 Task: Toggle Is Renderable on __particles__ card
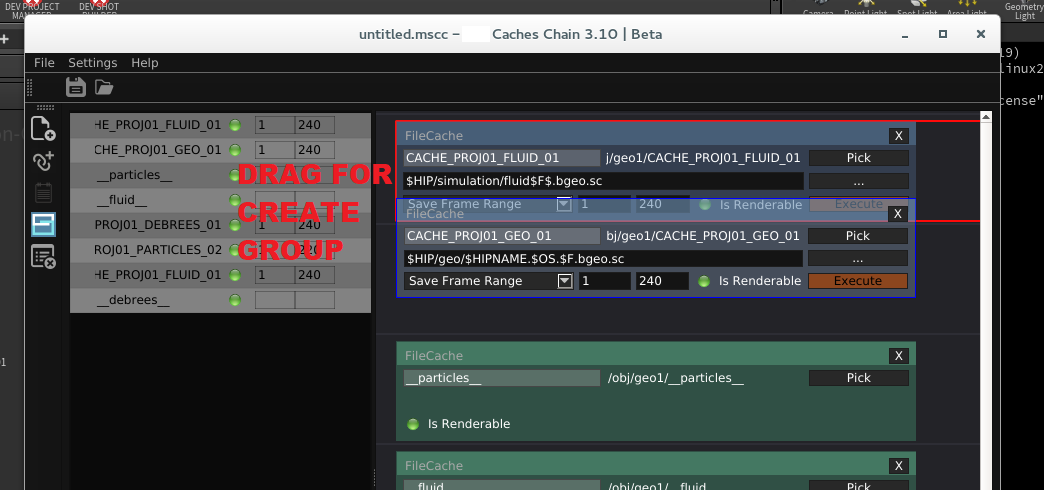click(x=413, y=424)
